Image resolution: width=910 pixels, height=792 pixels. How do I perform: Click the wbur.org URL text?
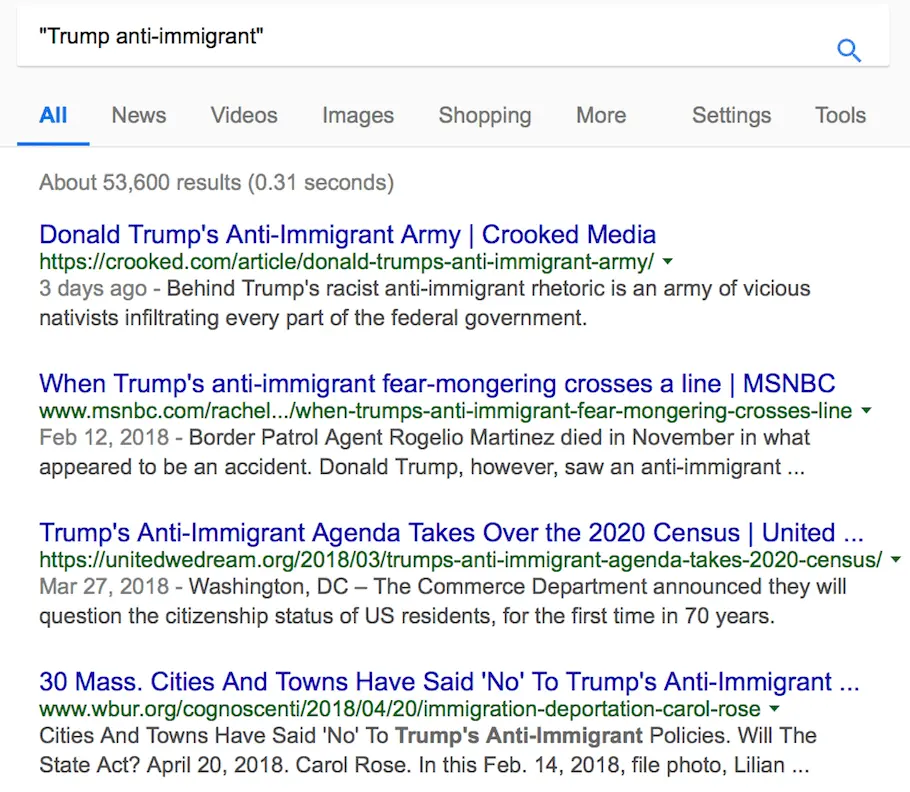[395, 708]
